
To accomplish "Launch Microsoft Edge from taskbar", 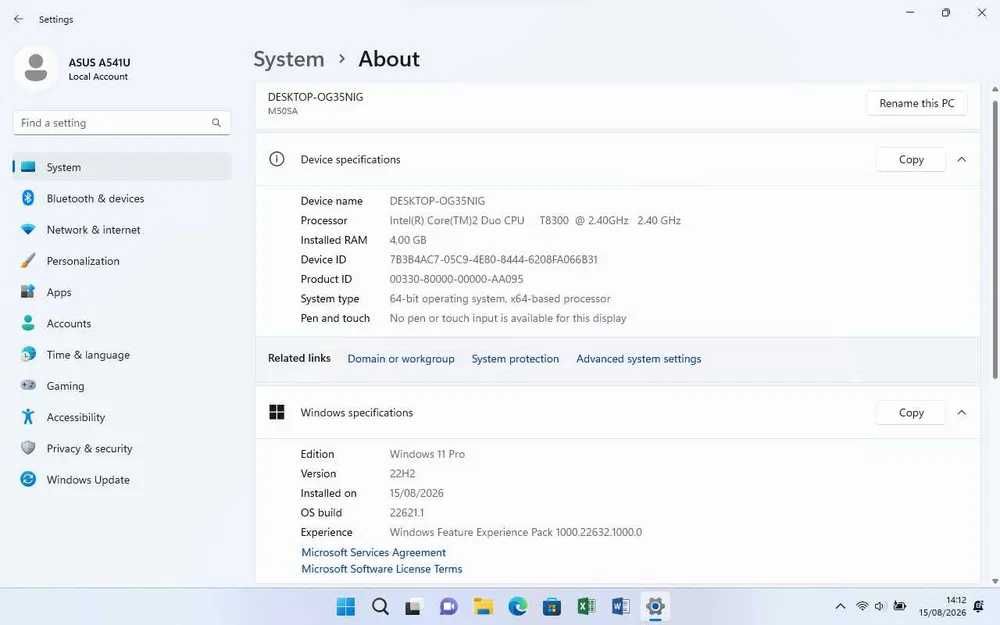I will point(517,607).
